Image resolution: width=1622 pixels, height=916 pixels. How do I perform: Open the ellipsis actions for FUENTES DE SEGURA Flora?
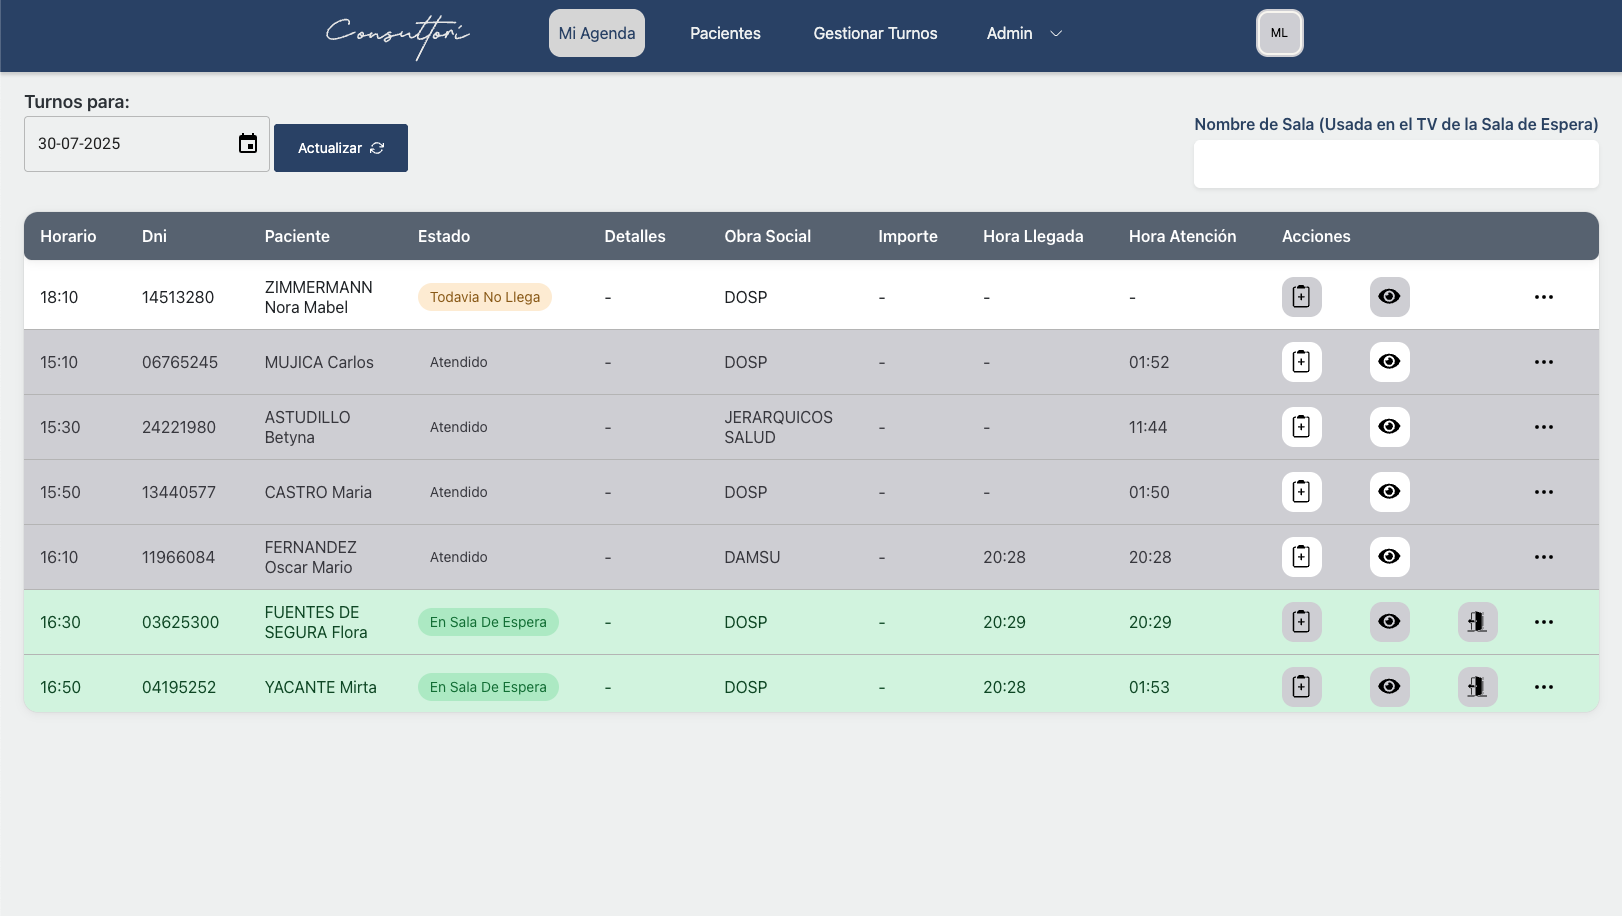tap(1544, 621)
